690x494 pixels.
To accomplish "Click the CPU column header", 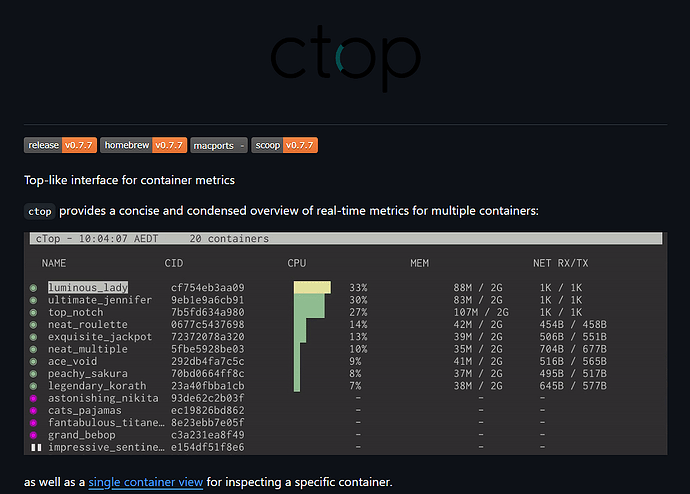I will point(296,263).
